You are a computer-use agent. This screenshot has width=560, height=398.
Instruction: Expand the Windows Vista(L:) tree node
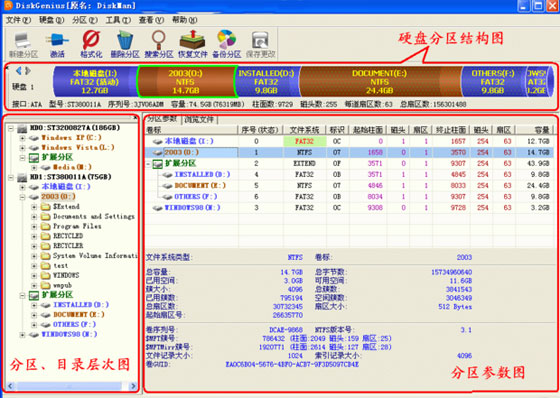pyautogui.click(x=22, y=148)
